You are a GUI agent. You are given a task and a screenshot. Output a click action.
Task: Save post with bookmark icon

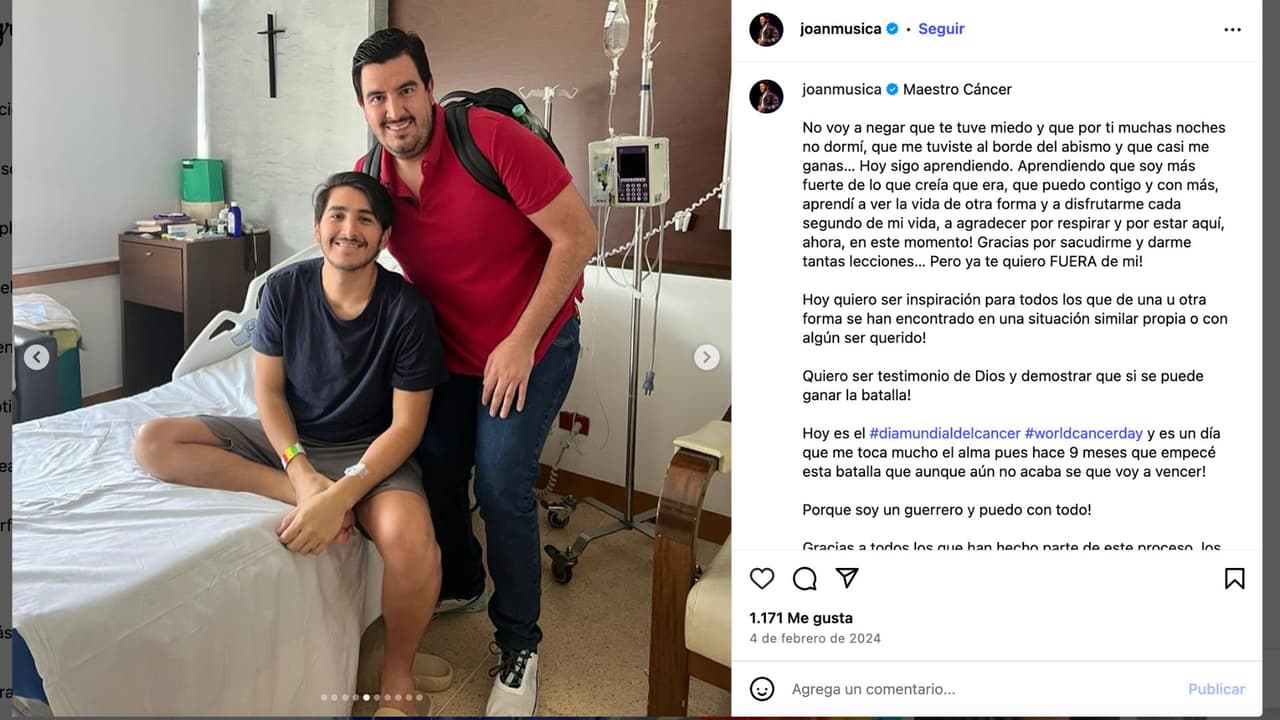tap(1235, 578)
